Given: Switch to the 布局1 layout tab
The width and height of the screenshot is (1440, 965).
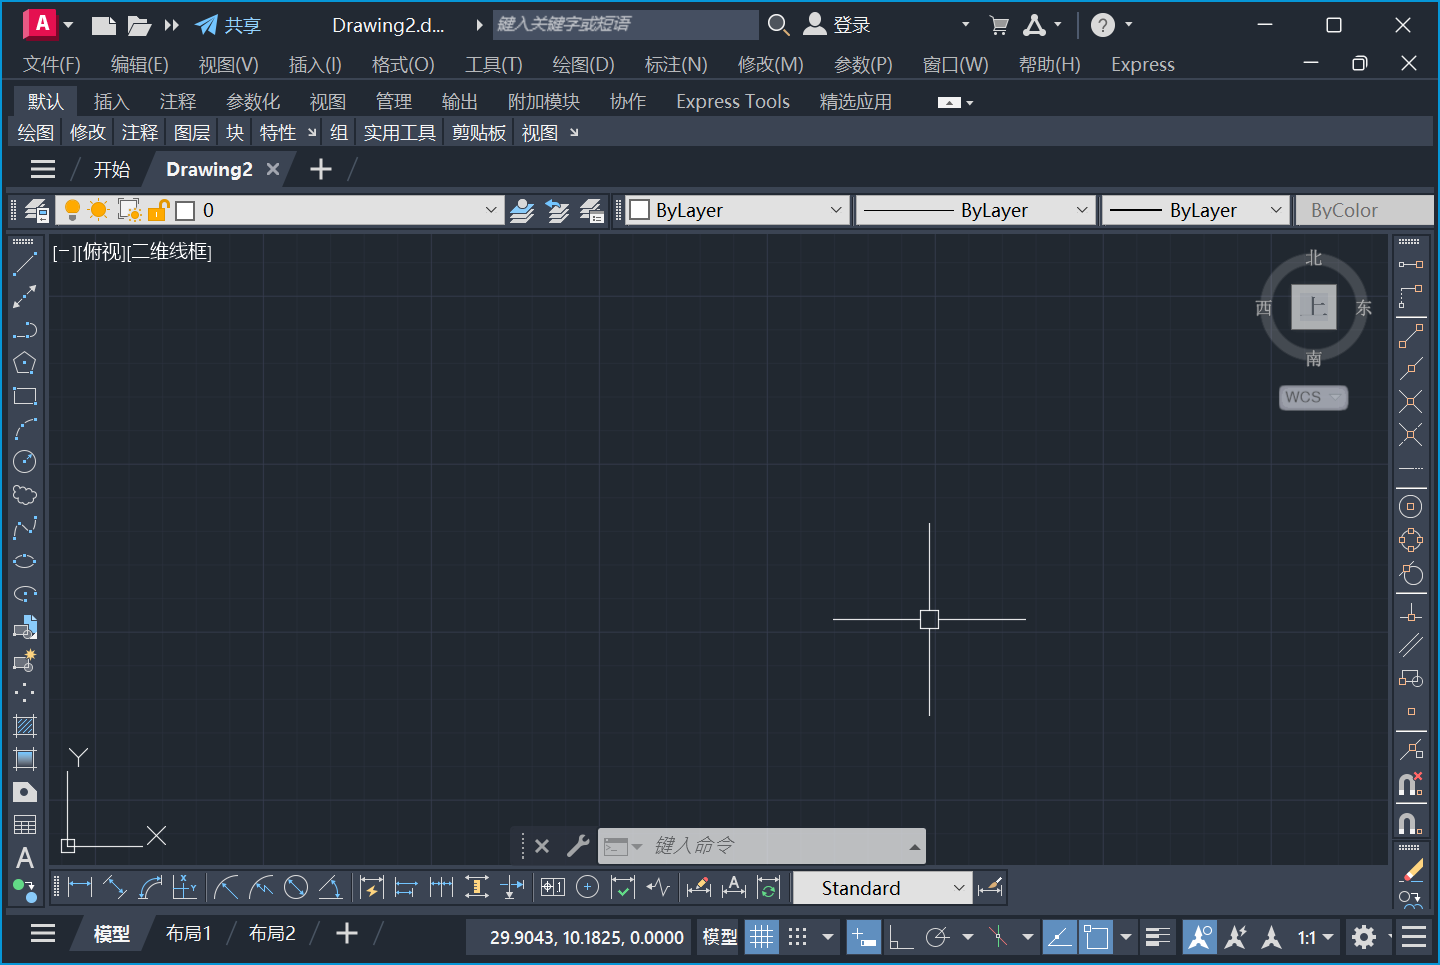Looking at the screenshot, I should pyautogui.click(x=188, y=933).
